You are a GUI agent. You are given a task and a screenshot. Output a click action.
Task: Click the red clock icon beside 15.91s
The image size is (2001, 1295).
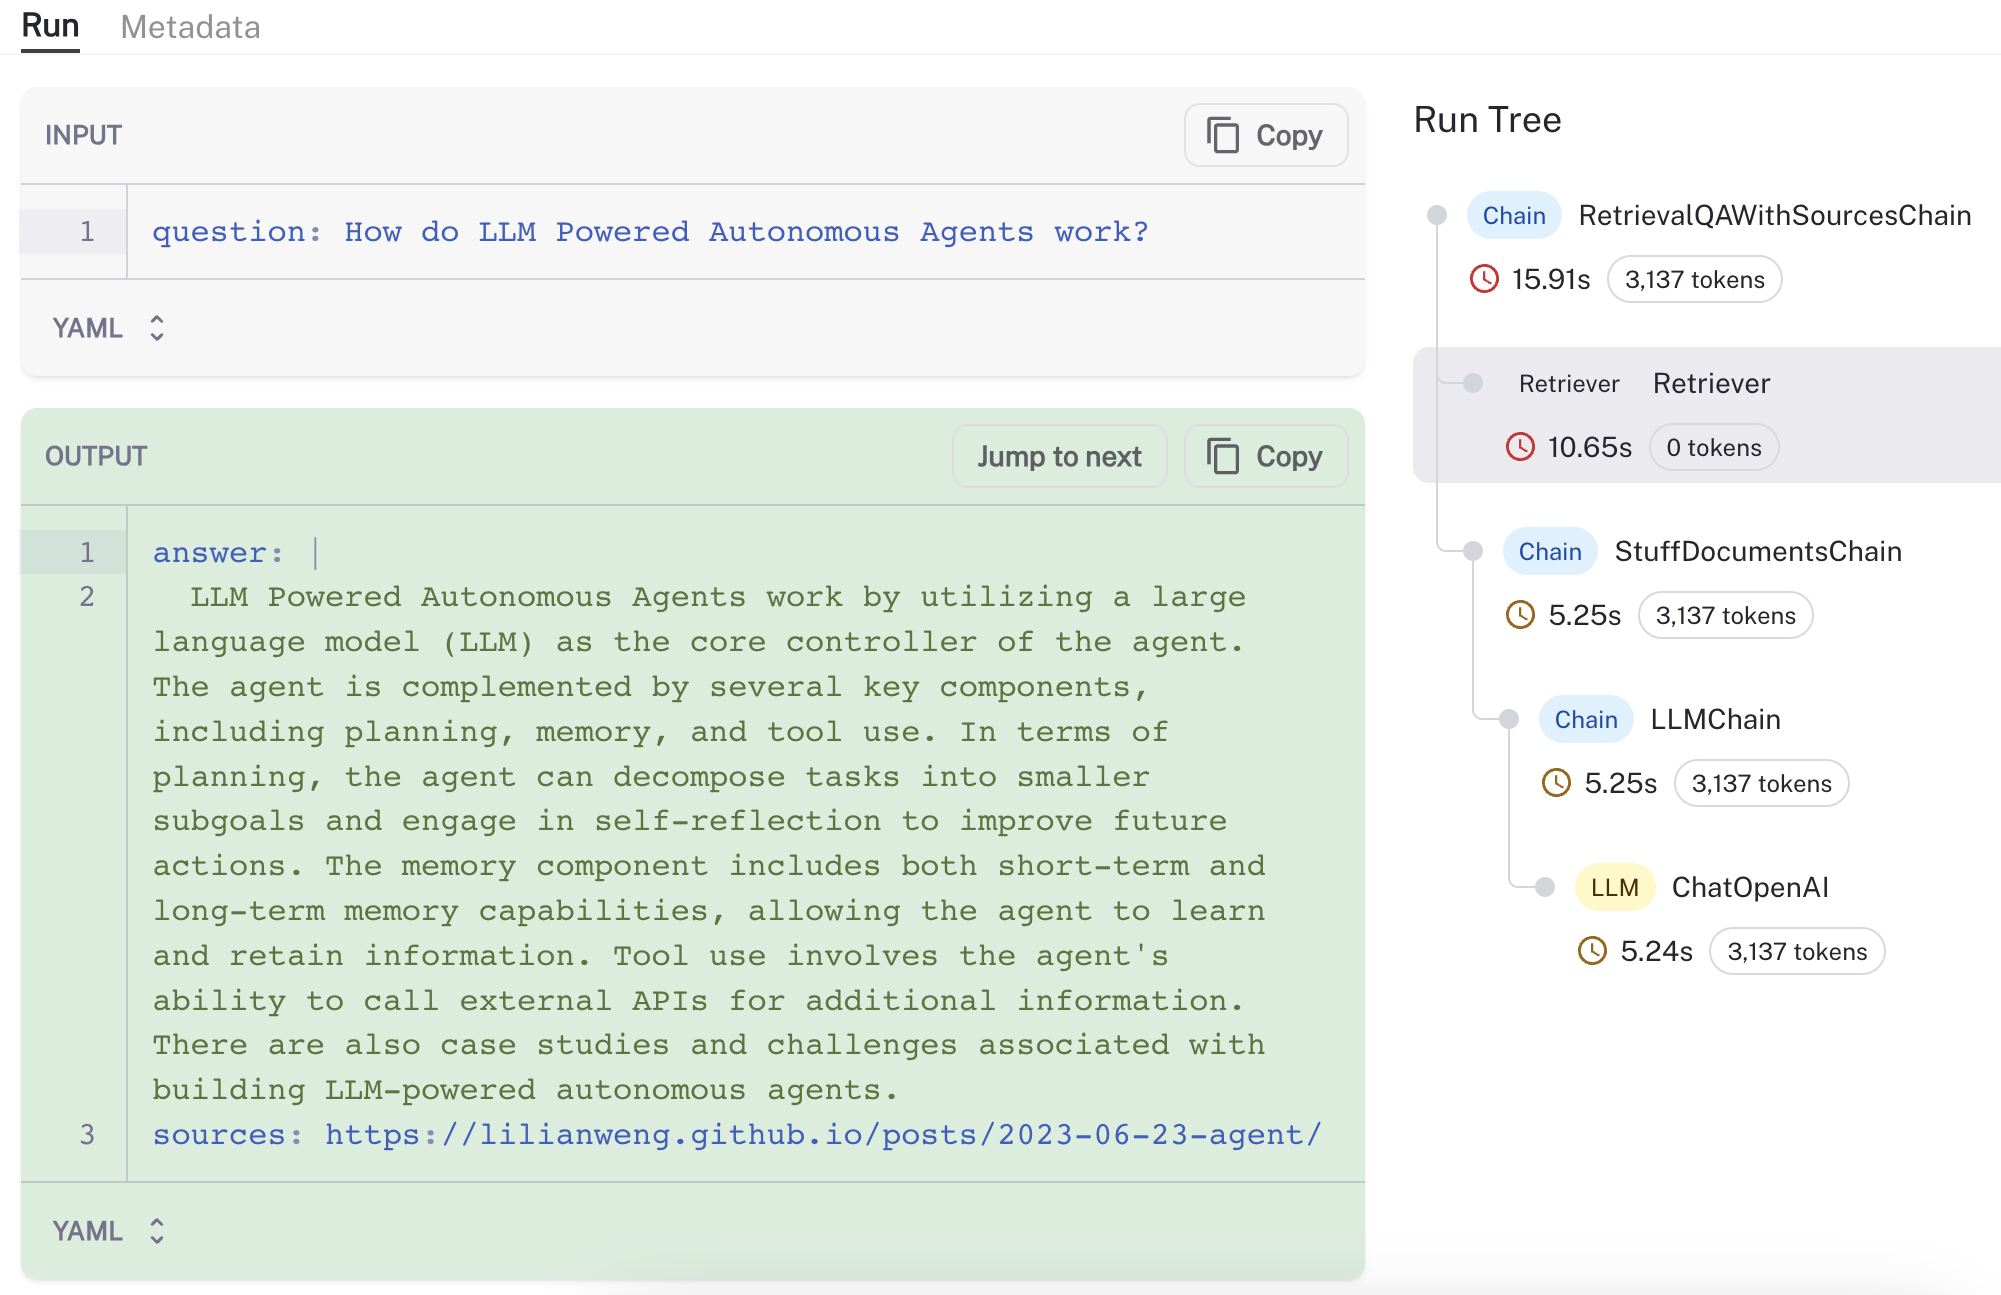tap(1484, 279)
